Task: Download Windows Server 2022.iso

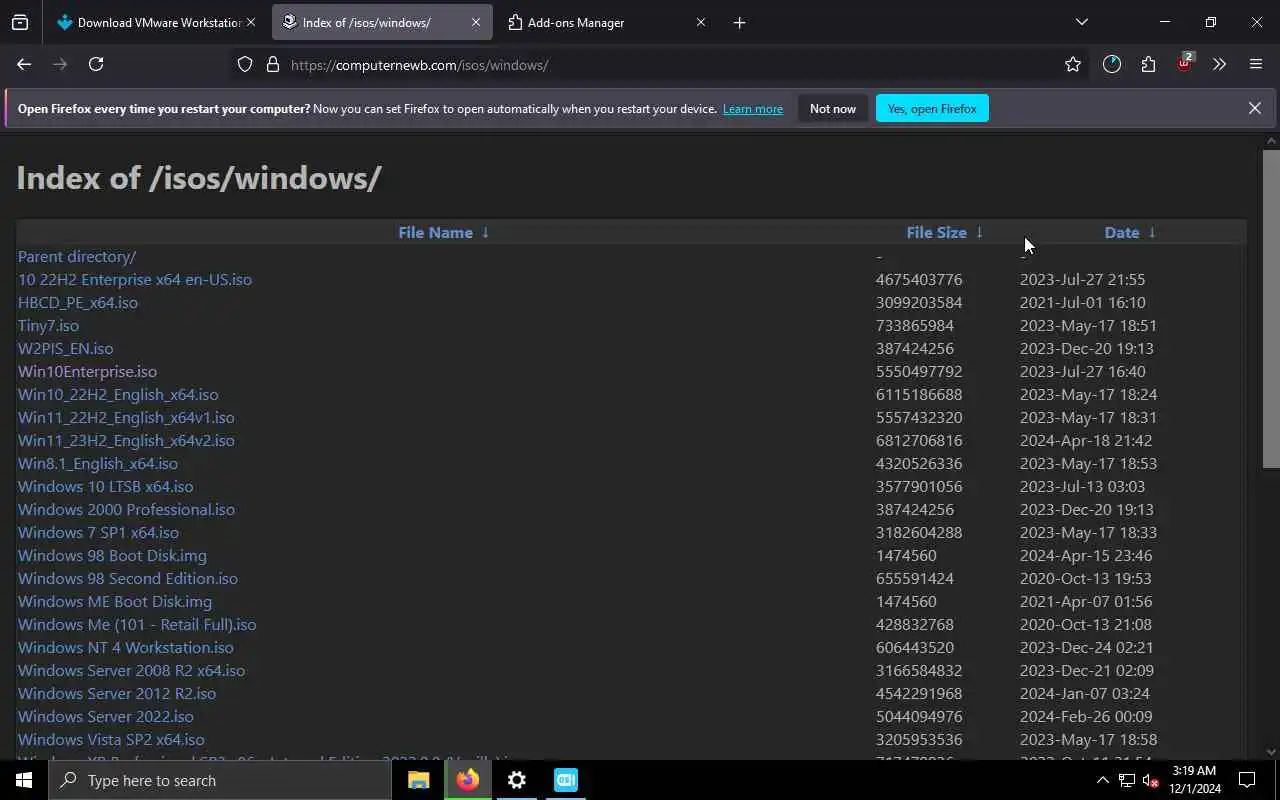Action: coord(106,716)
